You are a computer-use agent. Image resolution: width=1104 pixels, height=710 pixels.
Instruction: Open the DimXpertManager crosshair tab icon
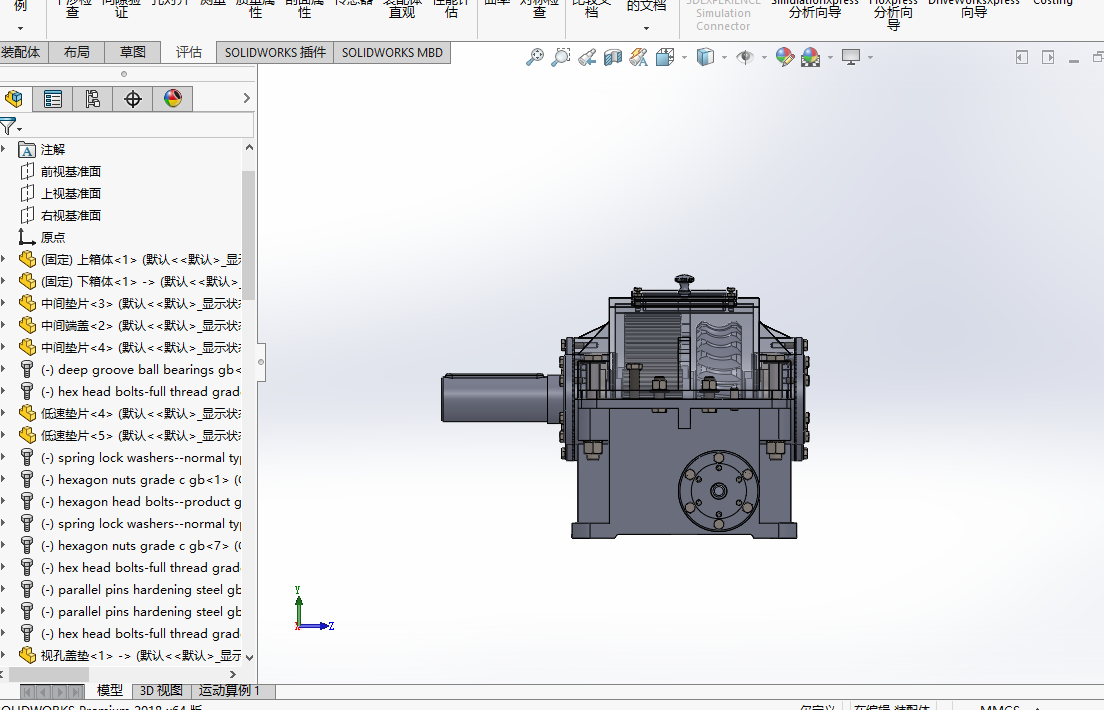click(x=132, y=99)
